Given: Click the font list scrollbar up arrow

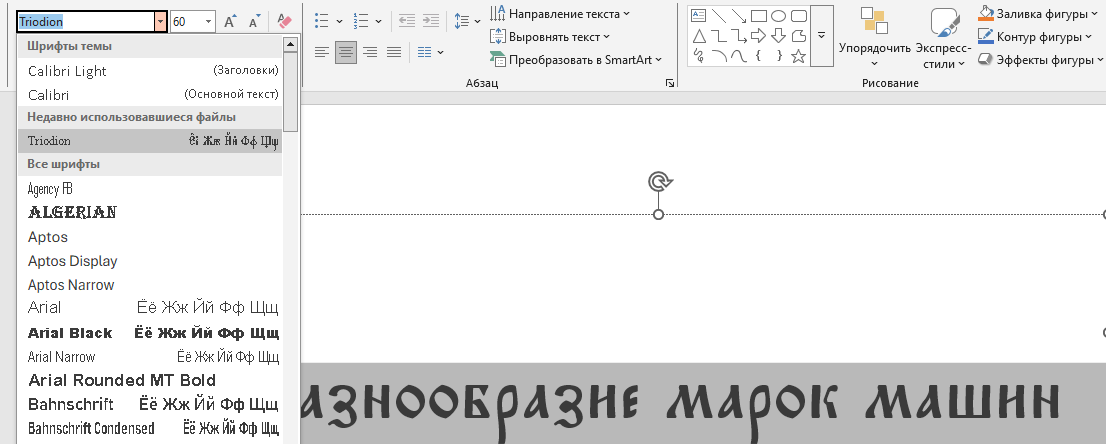Looking at the screenshot, I should click(291, 45).
